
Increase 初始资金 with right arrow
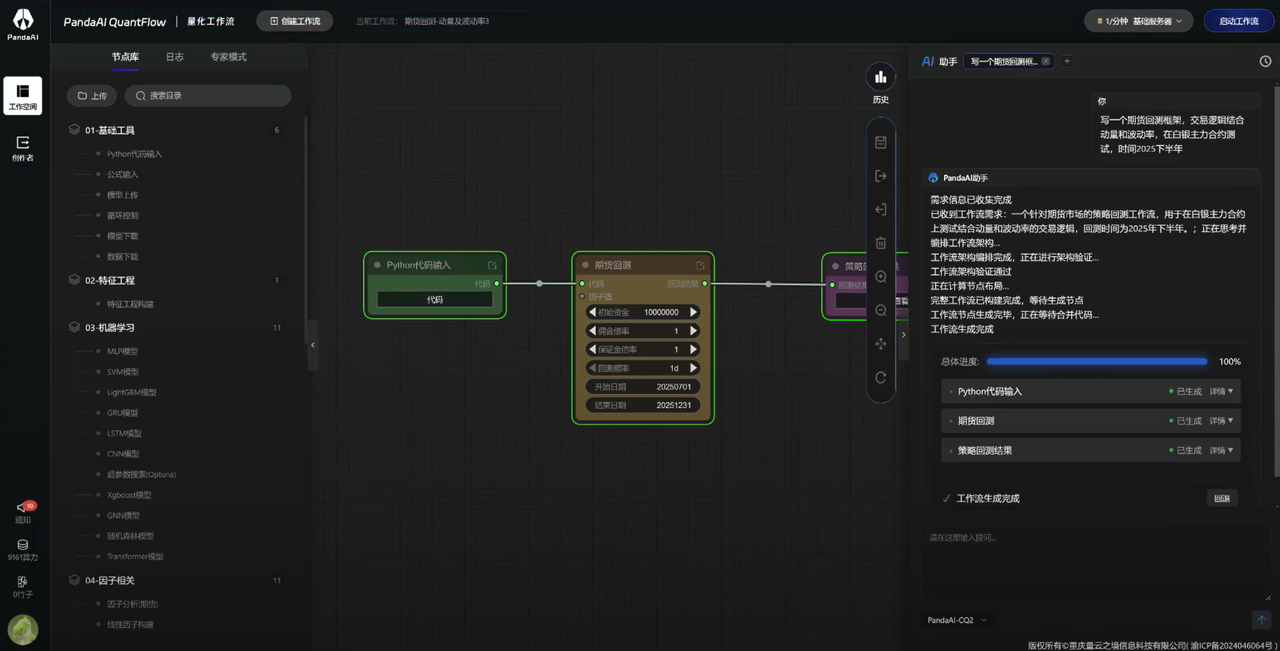pos(694,312)
